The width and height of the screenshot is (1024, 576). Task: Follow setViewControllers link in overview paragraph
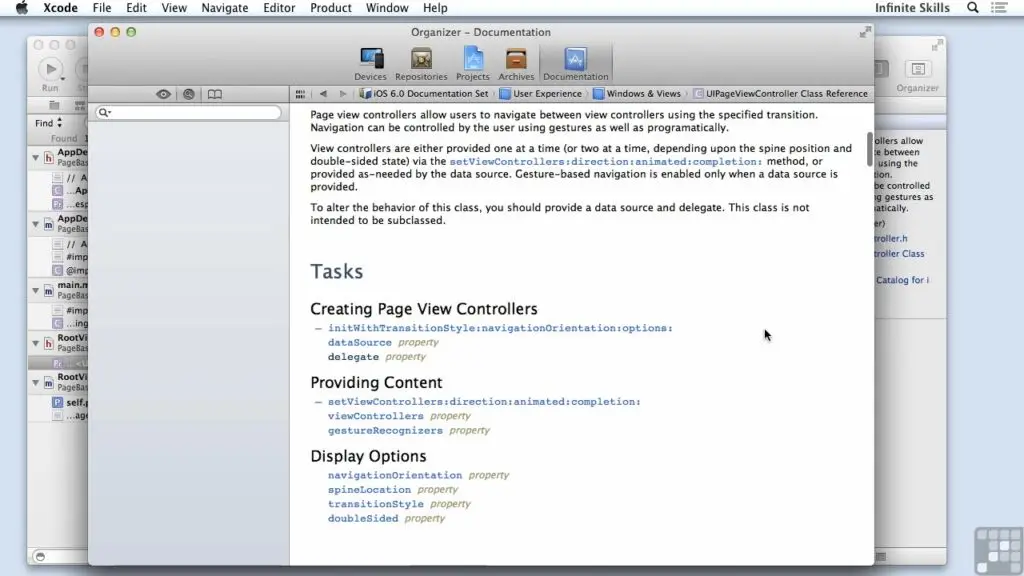pos(605,161)
